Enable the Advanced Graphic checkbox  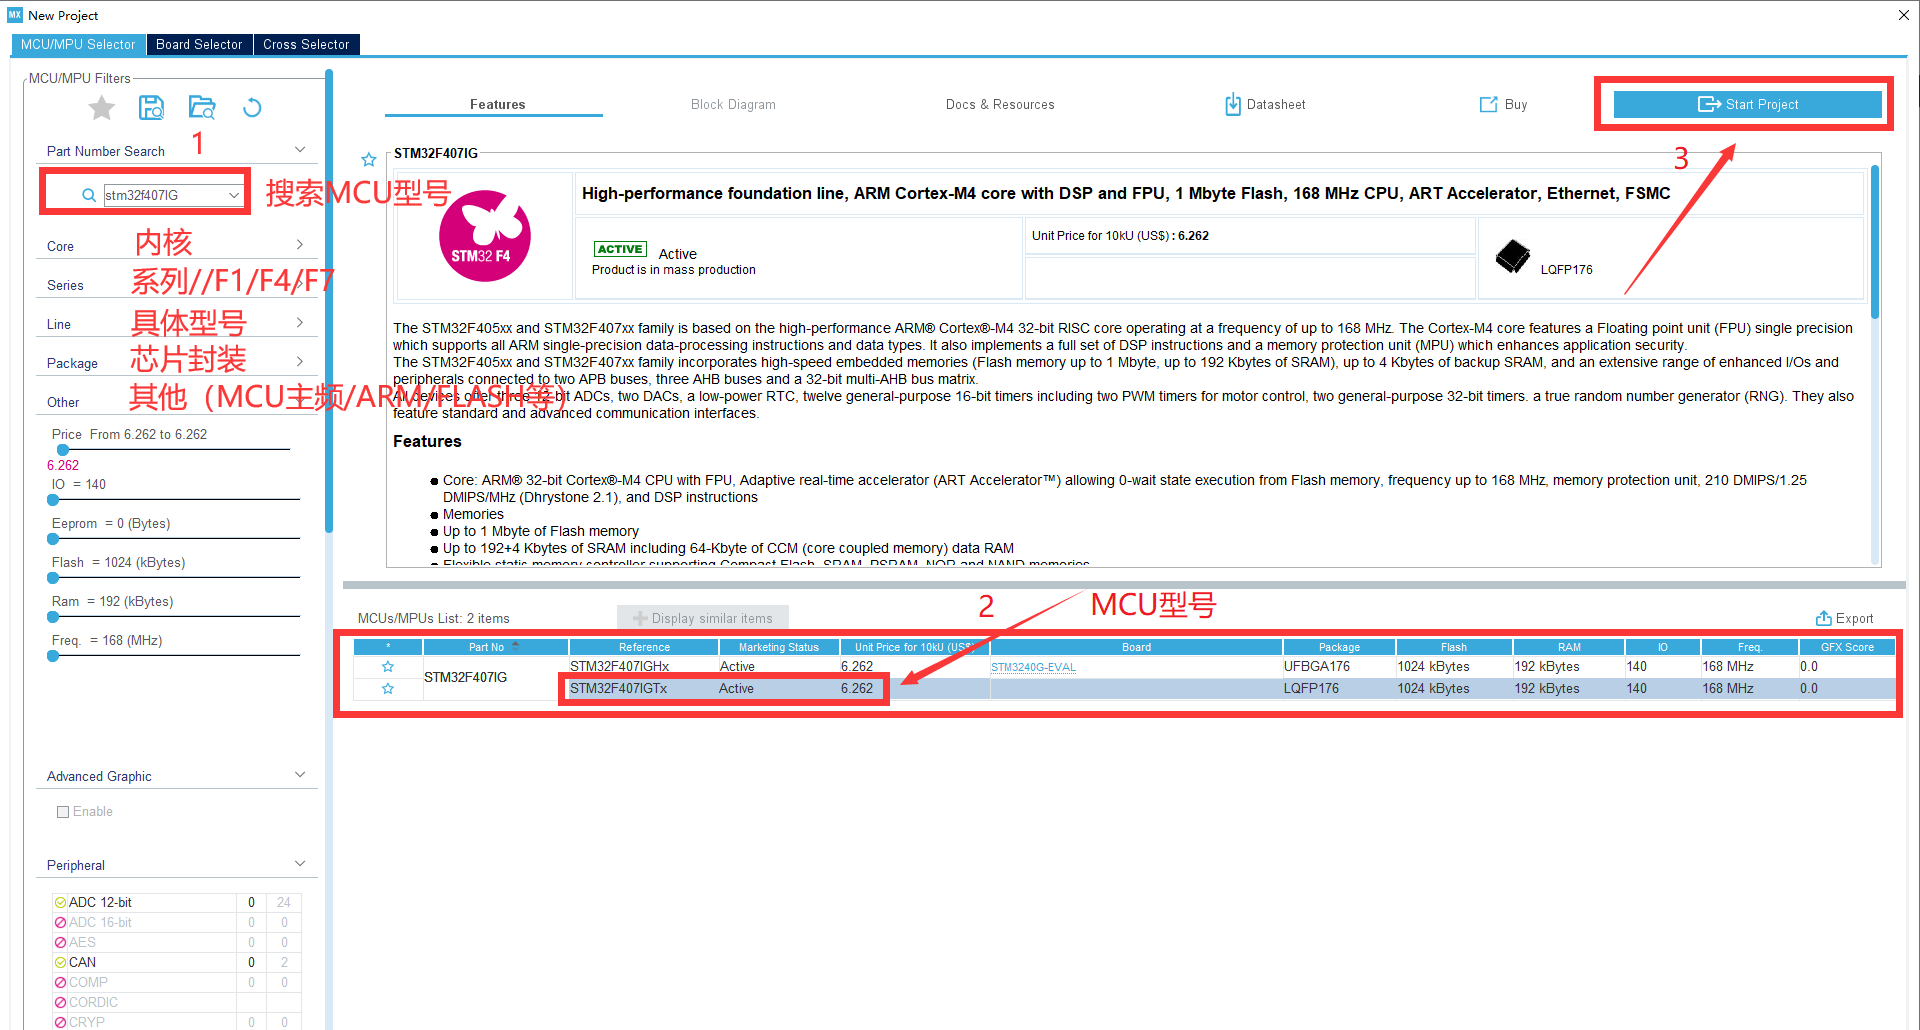click(63, 812)
